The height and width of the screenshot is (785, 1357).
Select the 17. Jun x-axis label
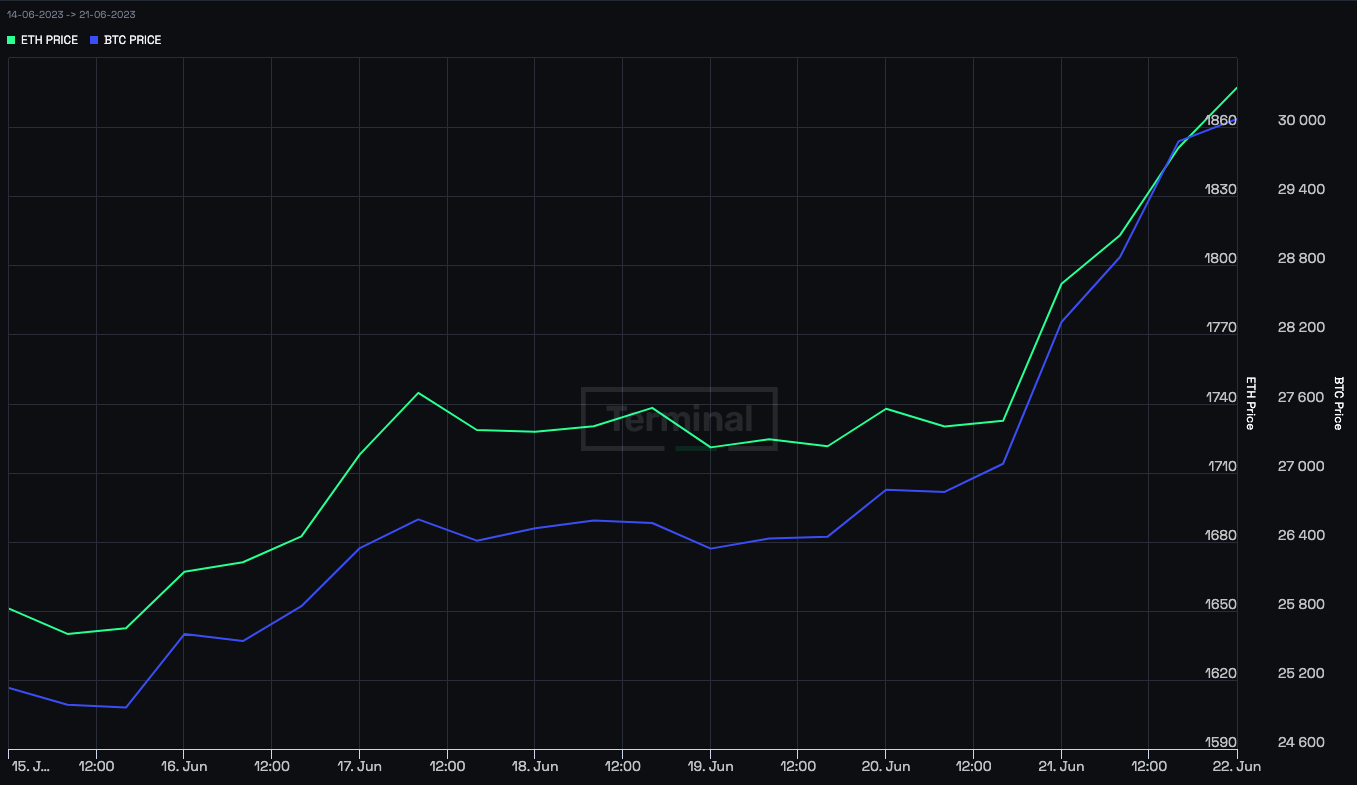point(359,766)
